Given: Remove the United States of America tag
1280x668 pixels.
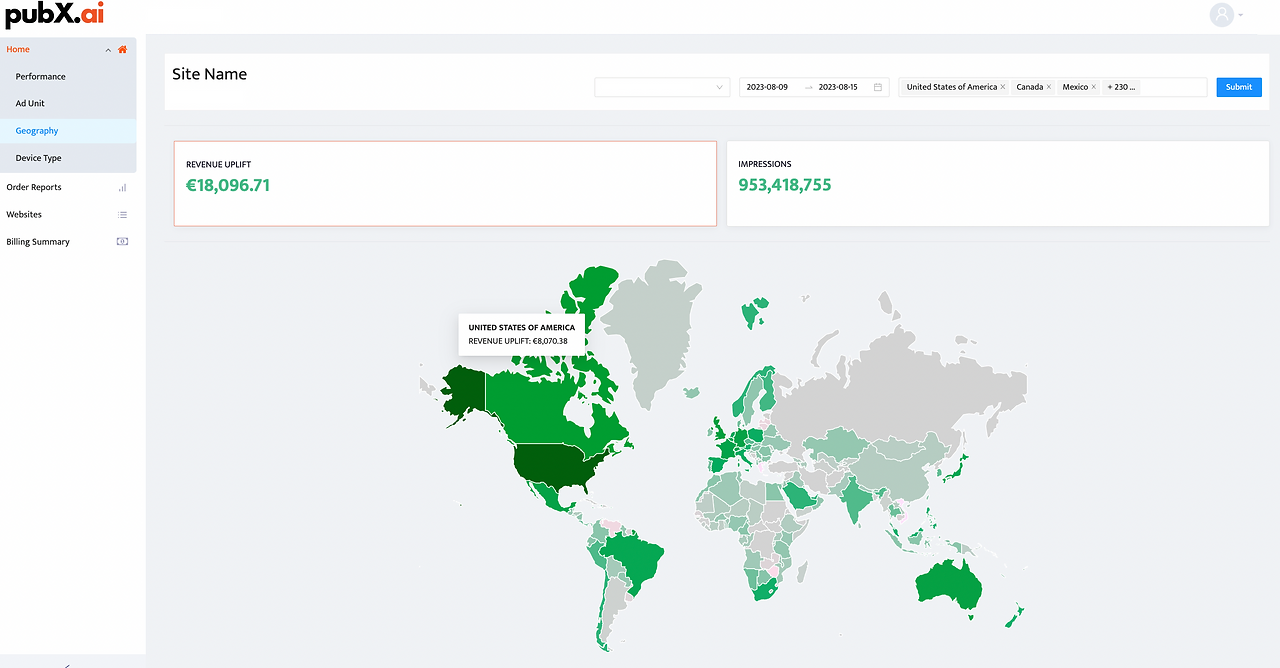Looking at the screenshot, I should coord(1003,87).
